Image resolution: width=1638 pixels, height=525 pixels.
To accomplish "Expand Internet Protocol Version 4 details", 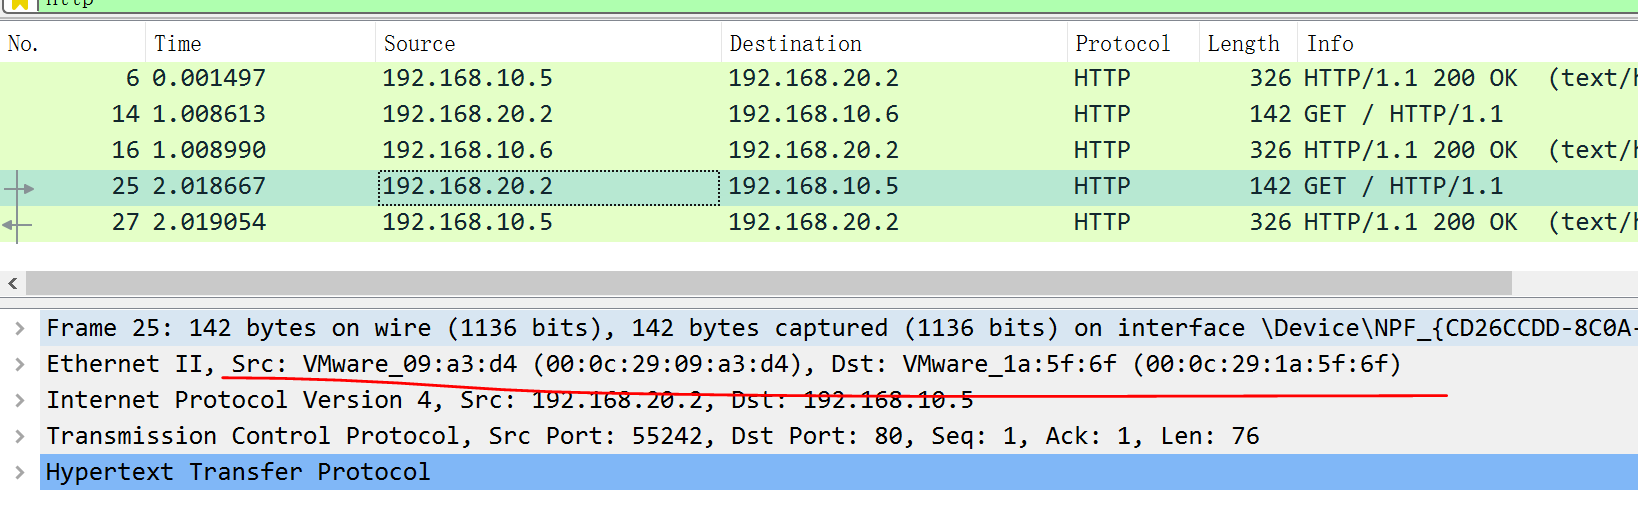I will [x=20, y=400].
